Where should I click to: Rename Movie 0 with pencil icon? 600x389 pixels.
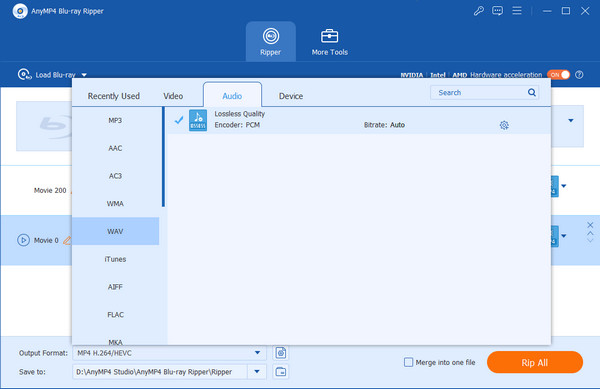(67, 240)
